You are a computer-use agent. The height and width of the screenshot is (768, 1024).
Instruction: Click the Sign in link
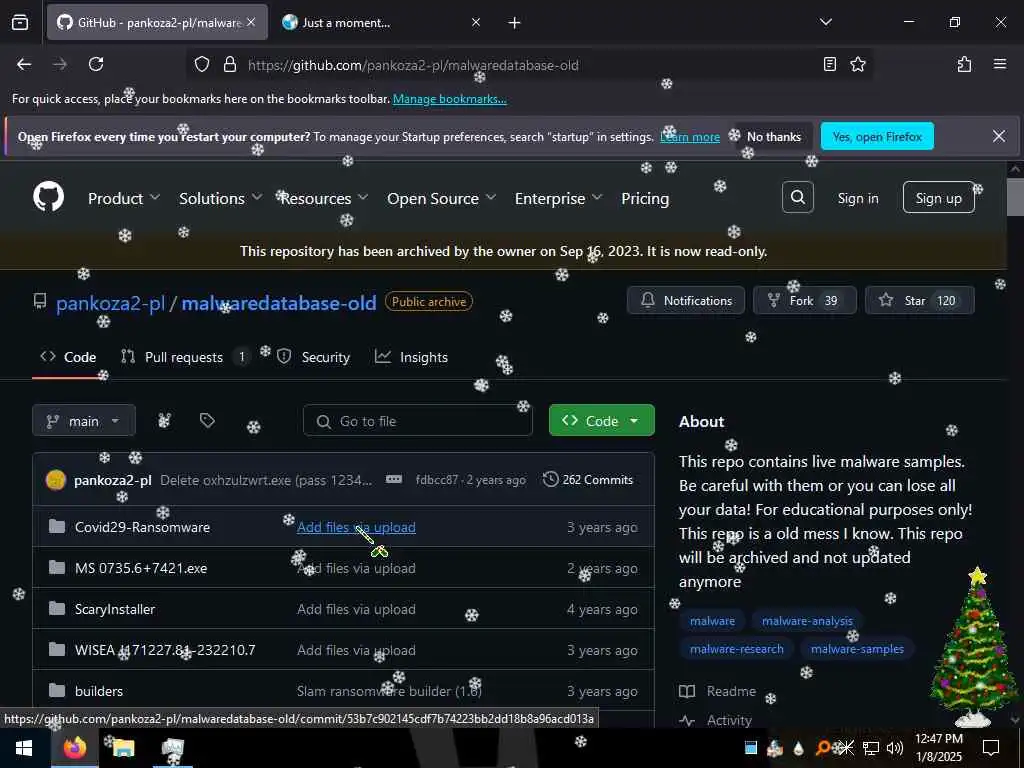pyautogui.click(x=857, y=199)
